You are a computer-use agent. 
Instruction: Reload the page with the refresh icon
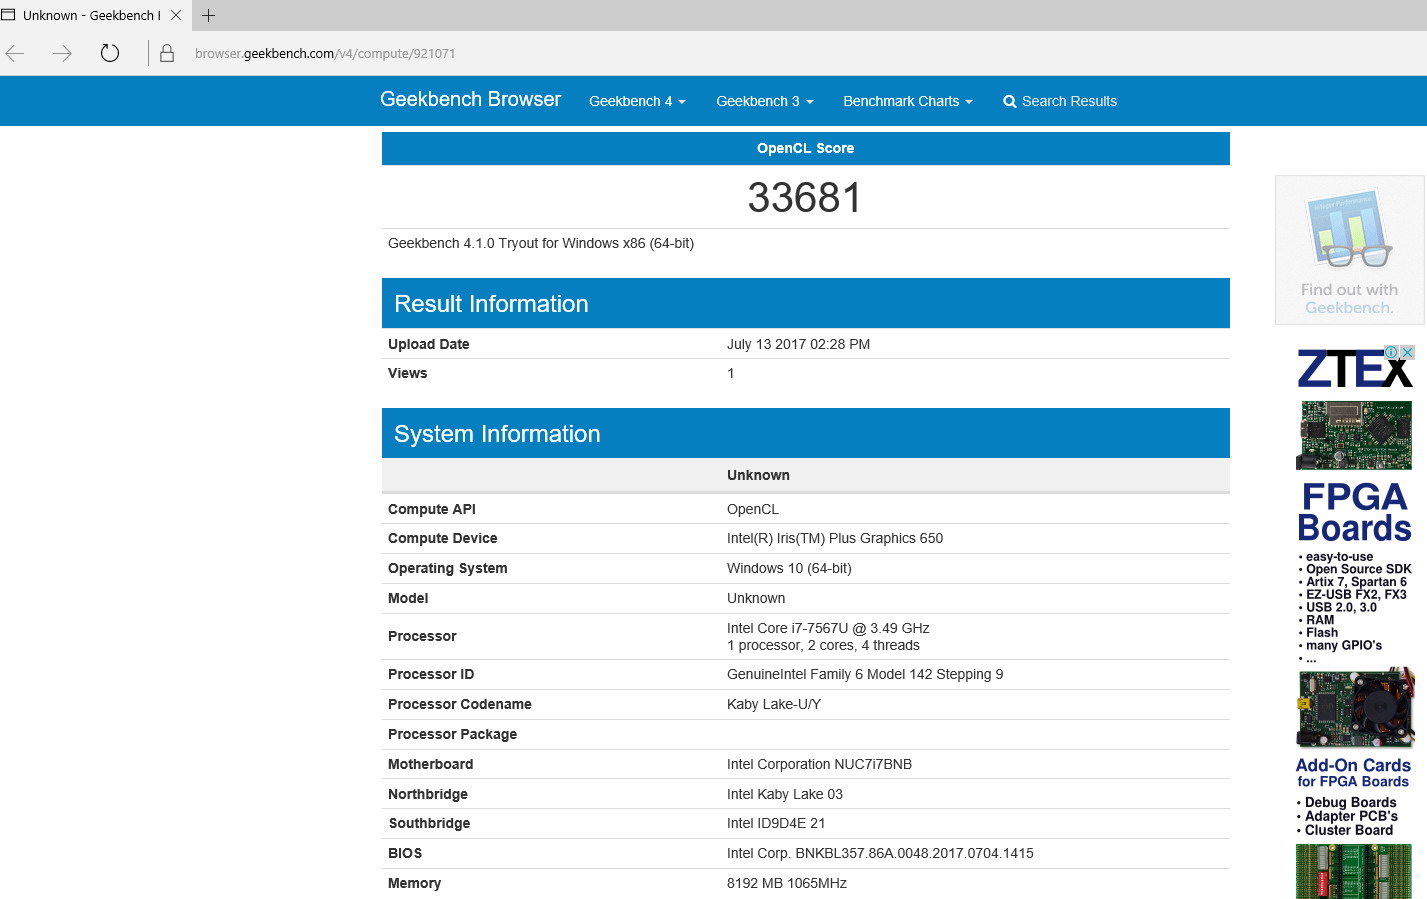click(110, 53)
